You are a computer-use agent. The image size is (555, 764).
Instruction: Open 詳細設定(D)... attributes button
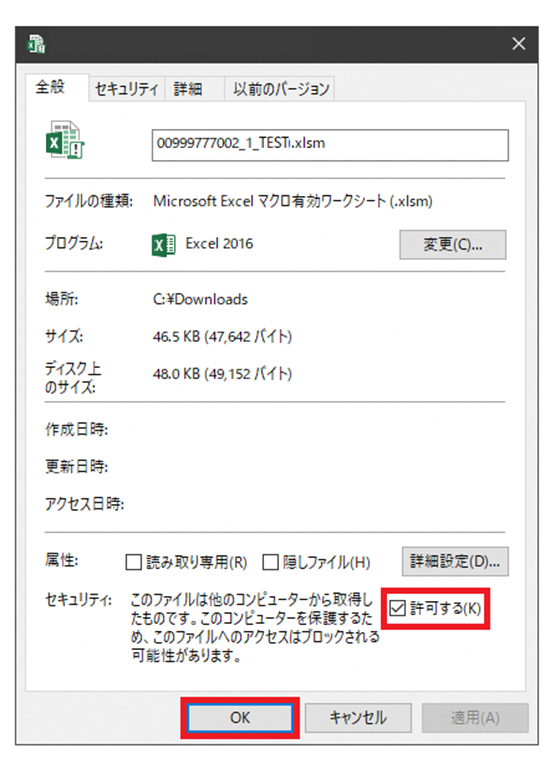455,561
